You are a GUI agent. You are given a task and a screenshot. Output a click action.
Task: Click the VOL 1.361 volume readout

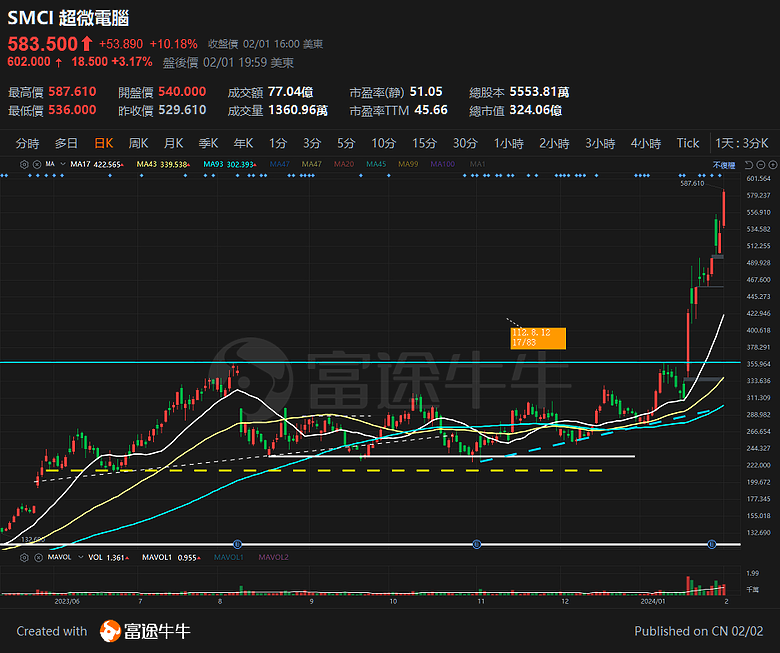(x=109, y=558)
